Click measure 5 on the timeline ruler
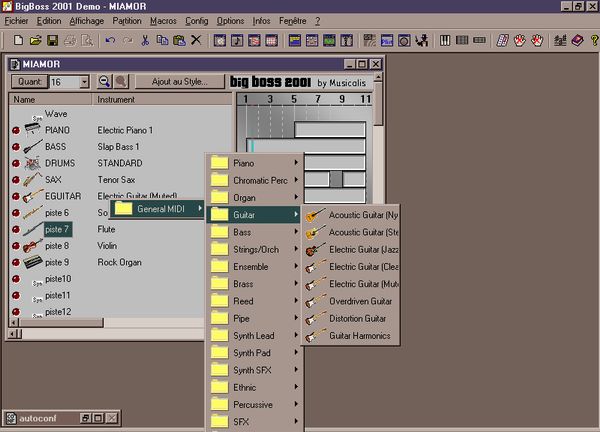 [294, 99]
